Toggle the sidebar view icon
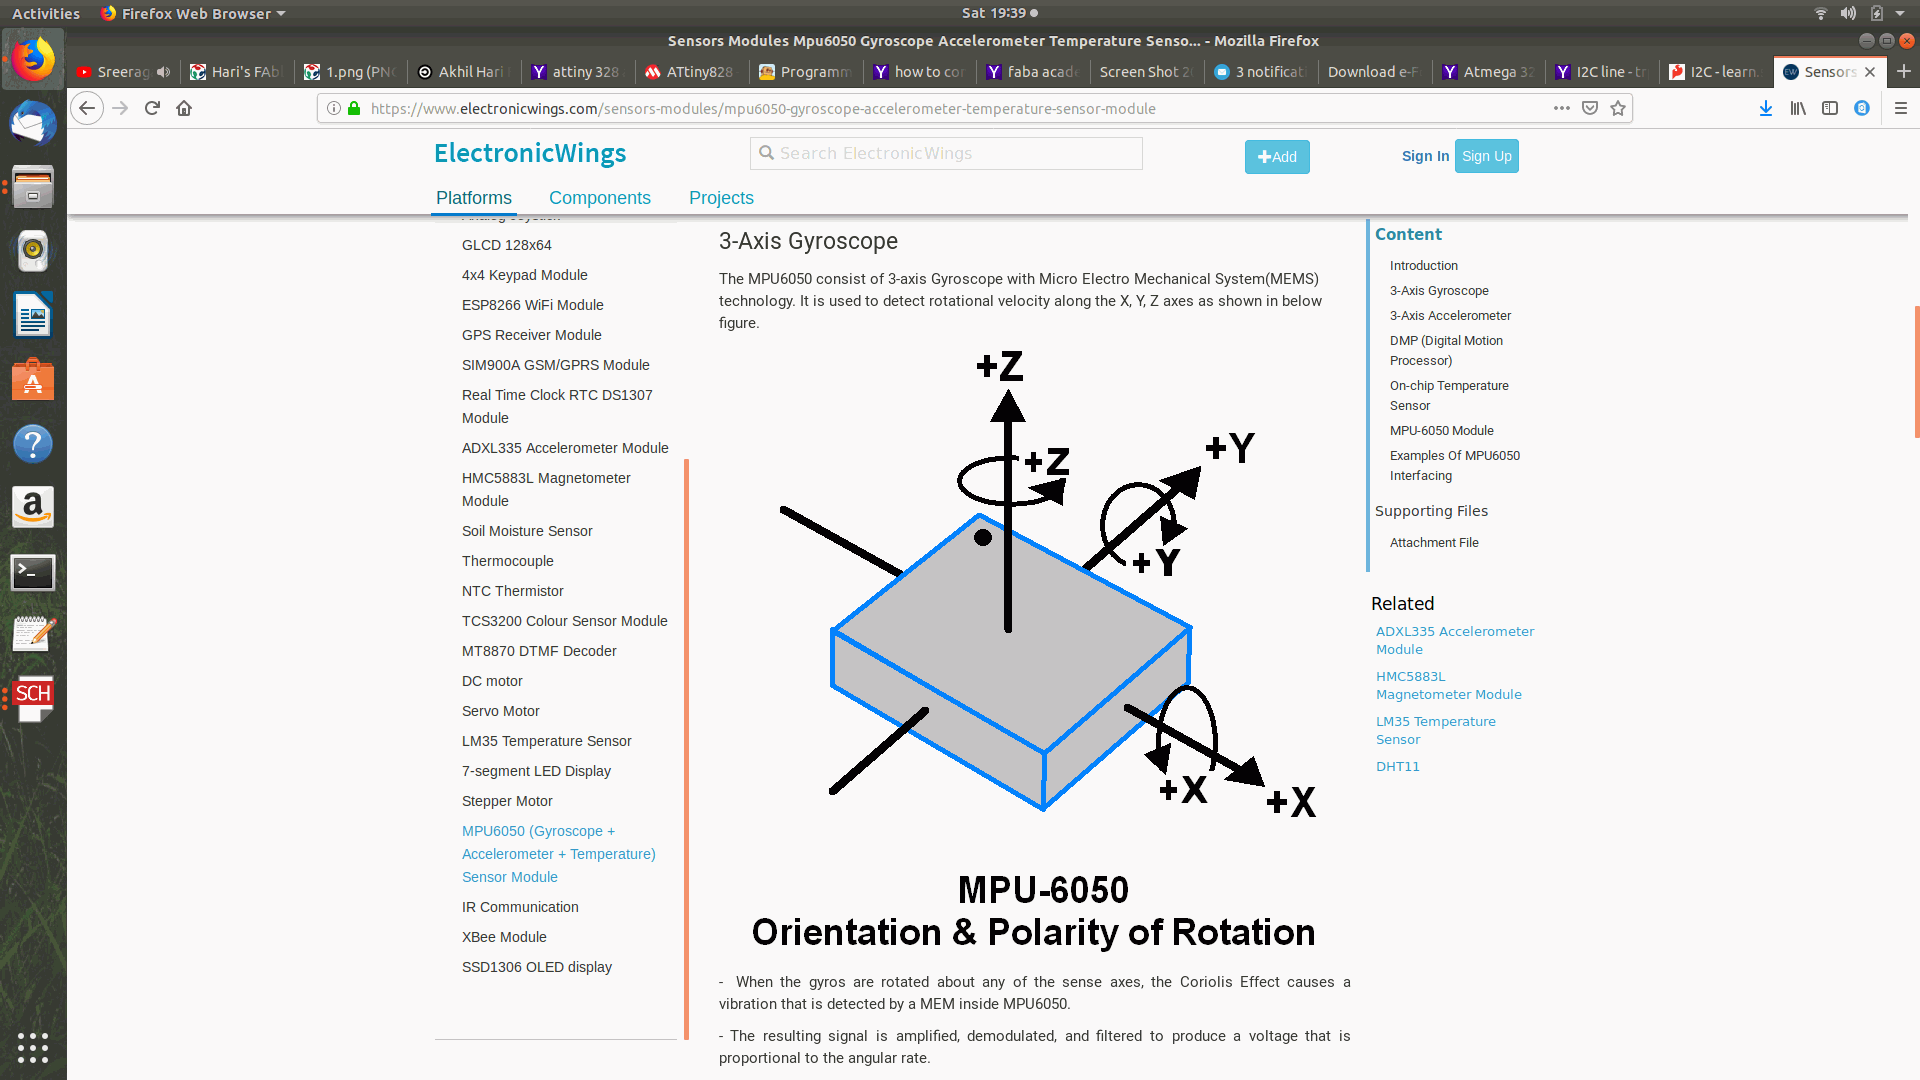Image resolution: width=1920 pixels, height=1080 pixels. [x=1830, y=108]
